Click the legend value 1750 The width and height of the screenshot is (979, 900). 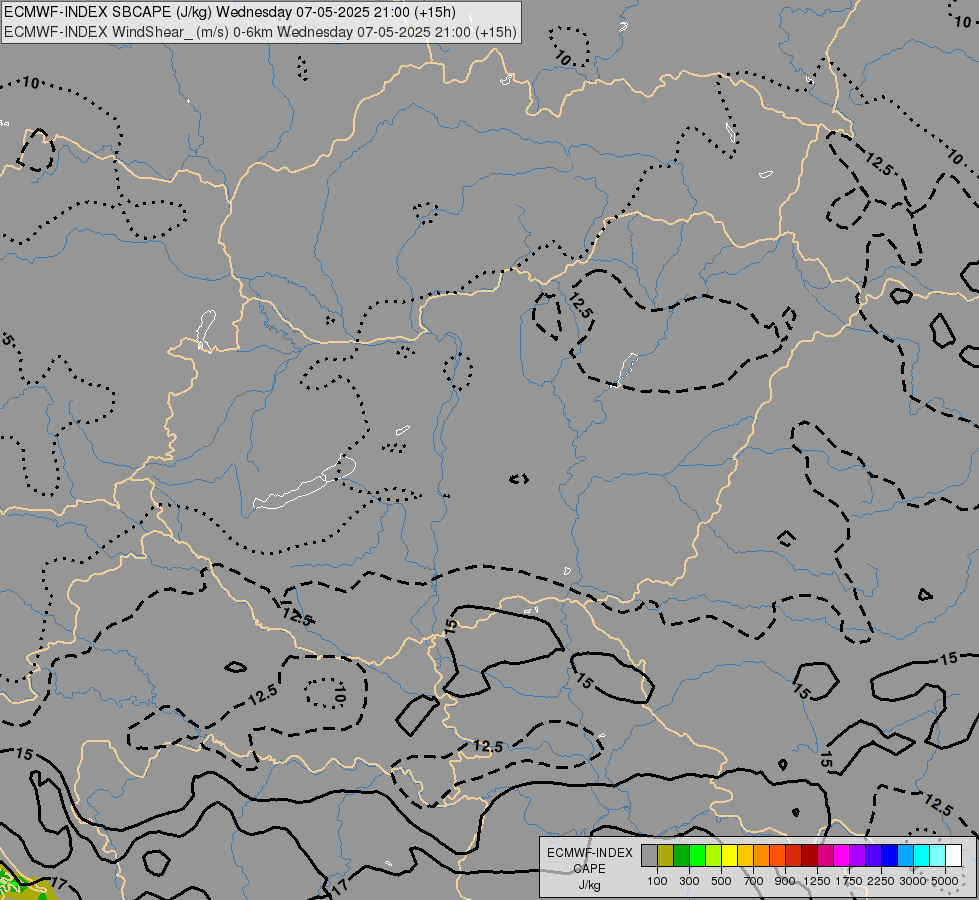click(x=849, y=881)
